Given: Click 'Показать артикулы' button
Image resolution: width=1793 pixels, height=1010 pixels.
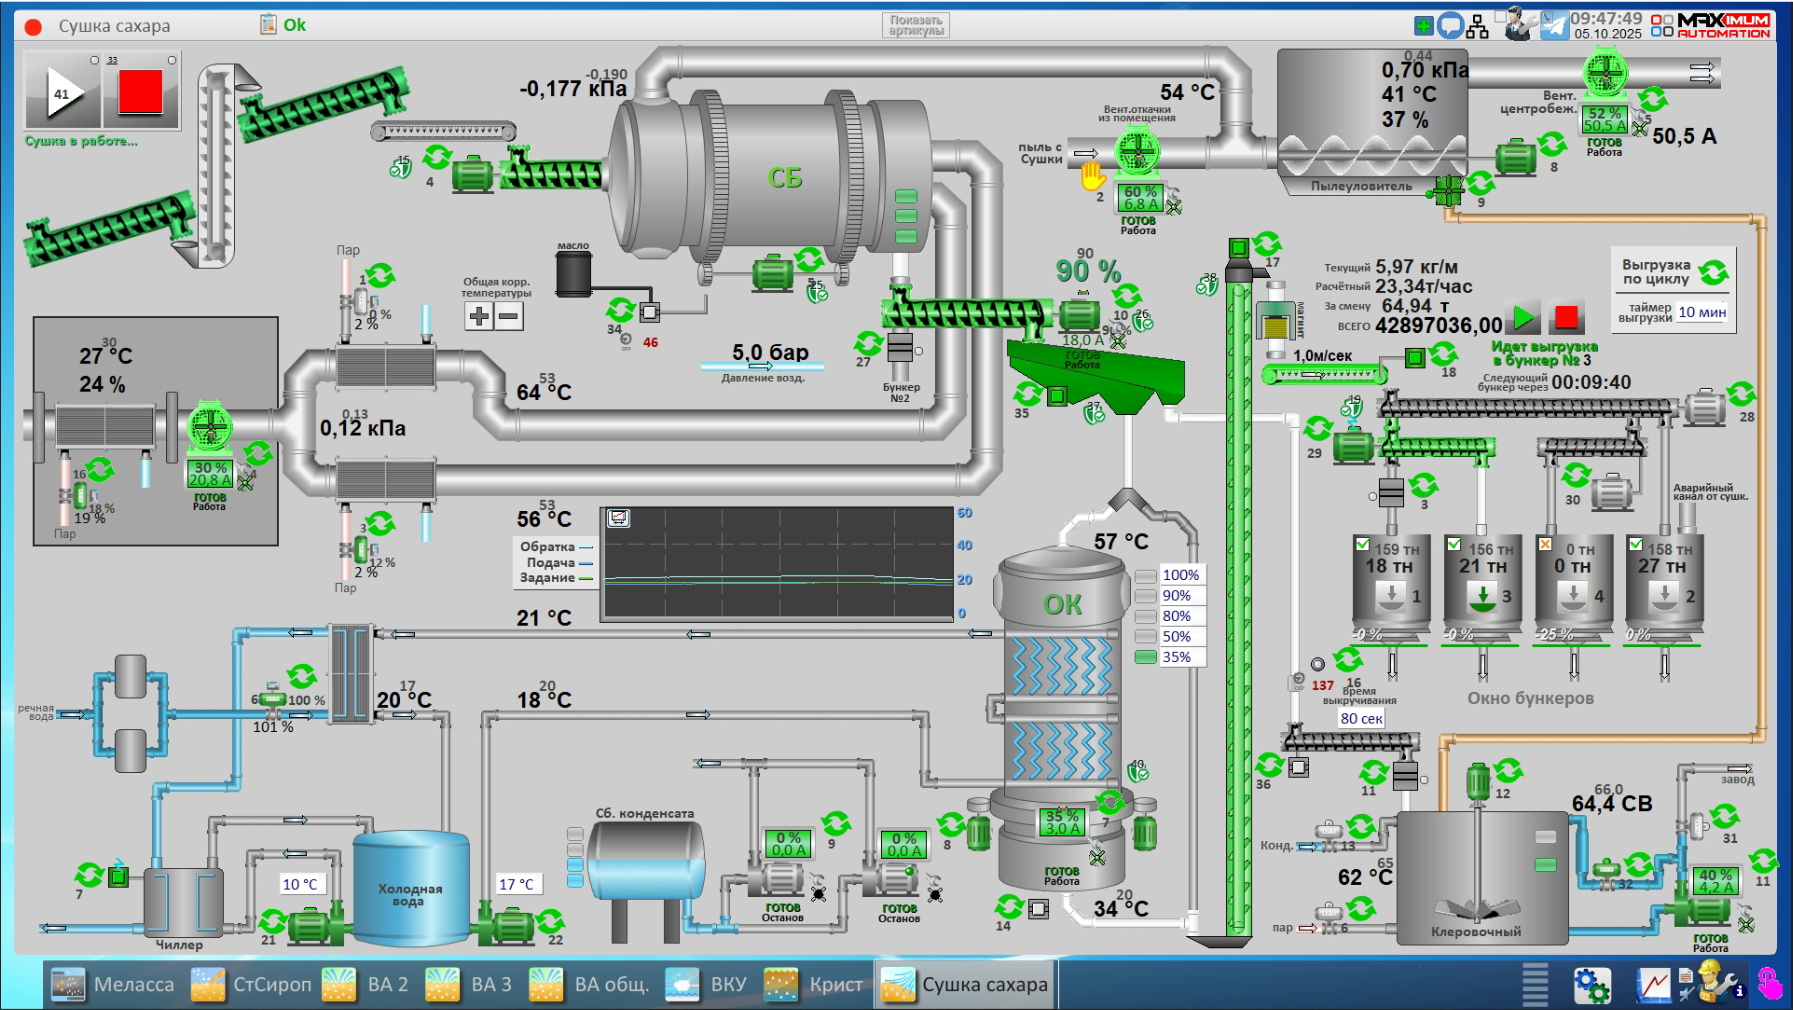Looking at the screenshot, I should click(916, 25).
